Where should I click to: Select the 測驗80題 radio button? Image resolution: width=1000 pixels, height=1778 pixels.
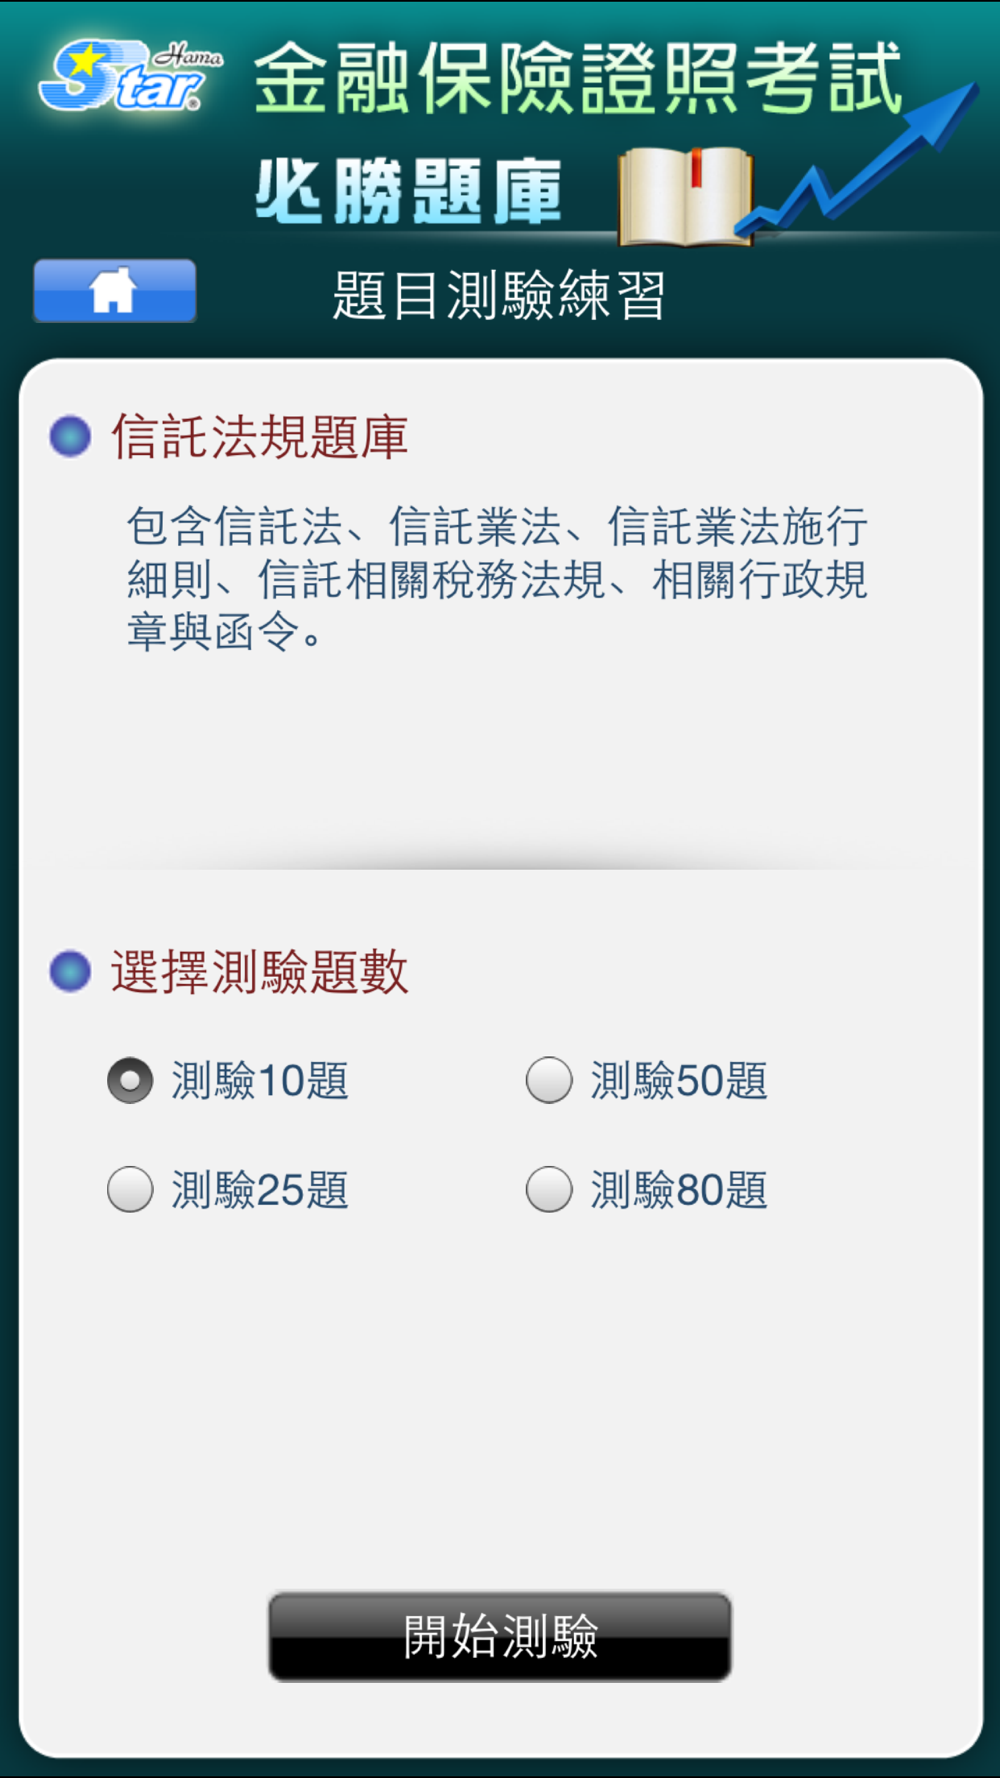pos(549,1190)
